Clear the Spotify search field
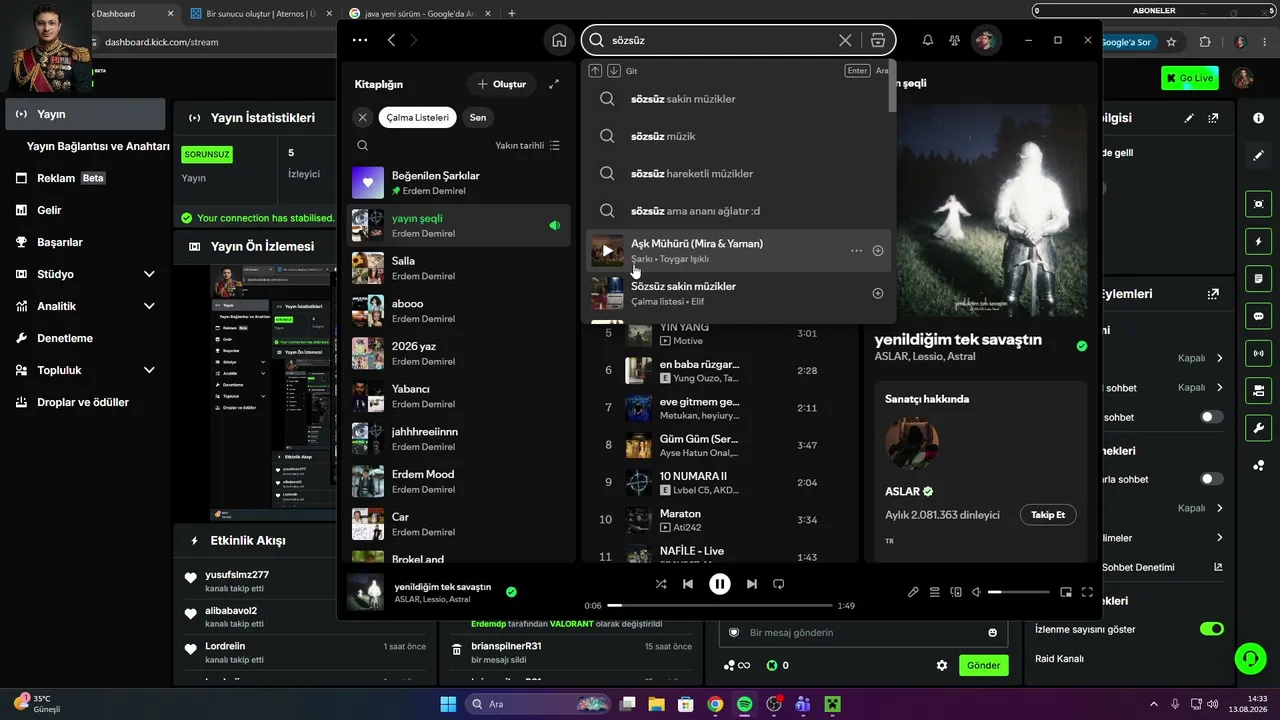Screen dimensions: 1280x720 point(845,40)
